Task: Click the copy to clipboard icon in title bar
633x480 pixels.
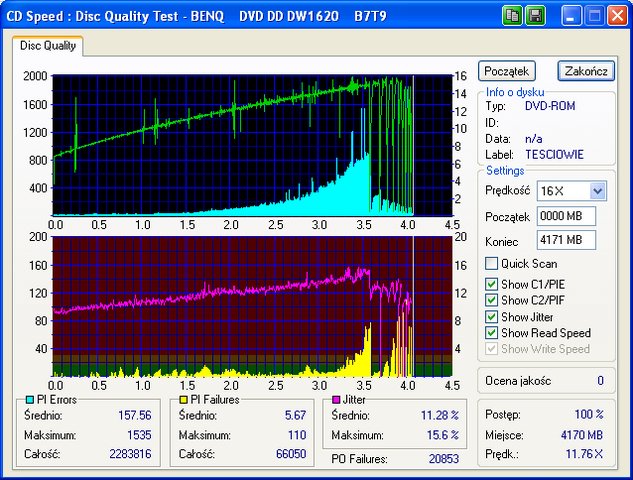Action: [x=513, y=16]
